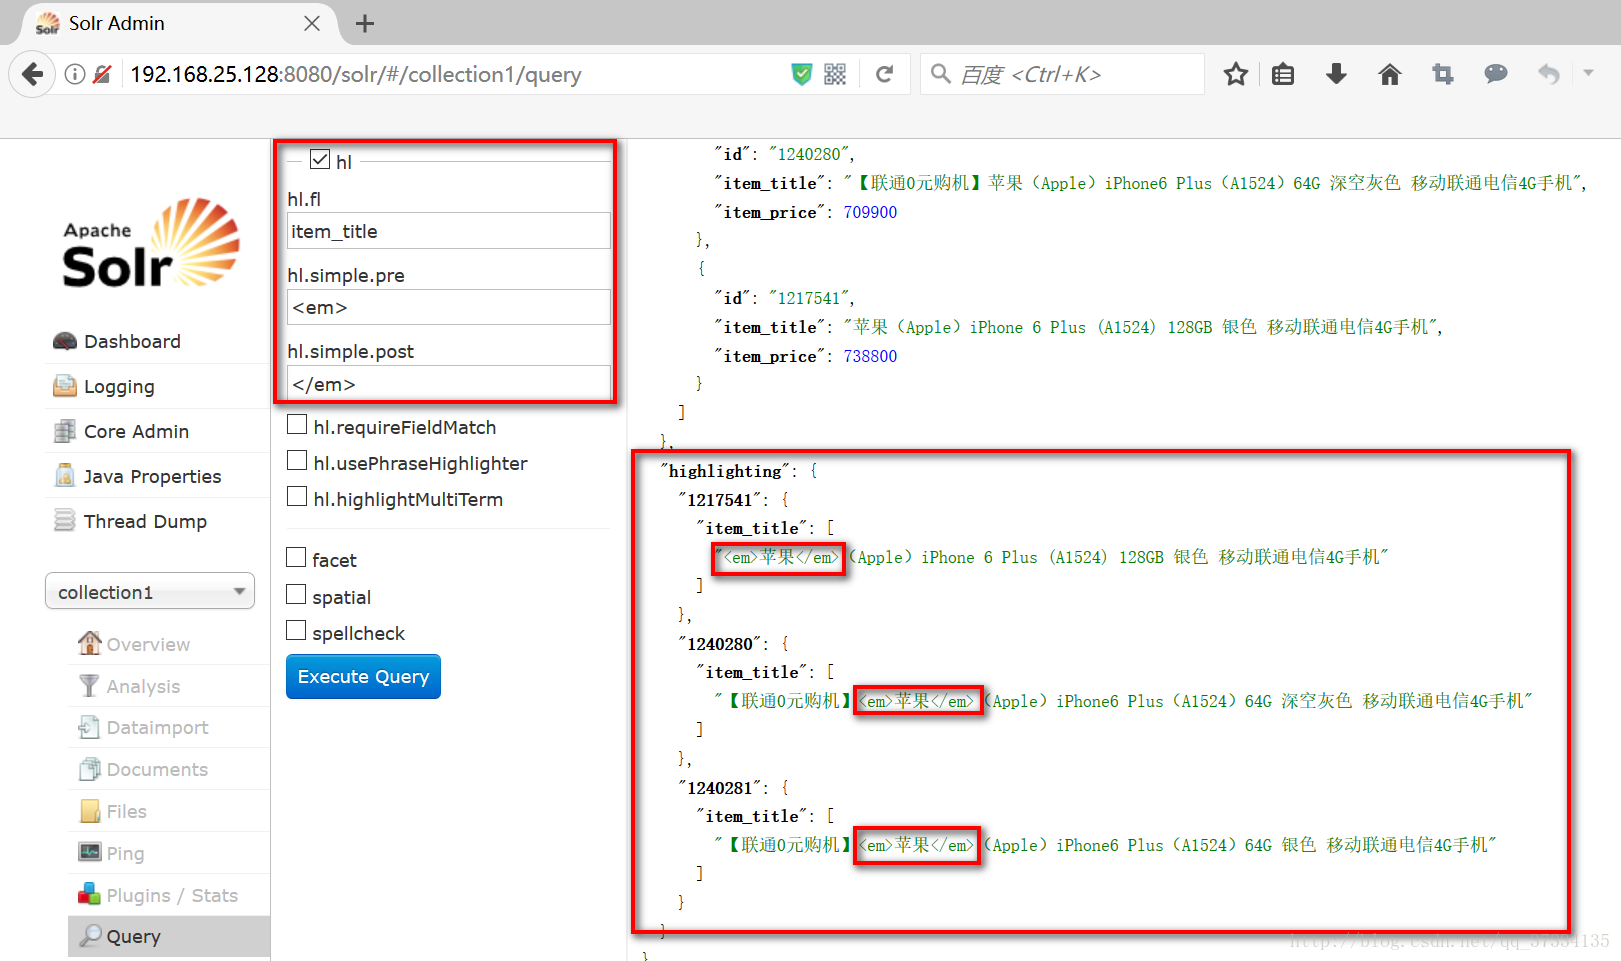Click the hl.simple.pre input field
The height and width of the screenshot is (961, 1621).
tap(449, 307)
